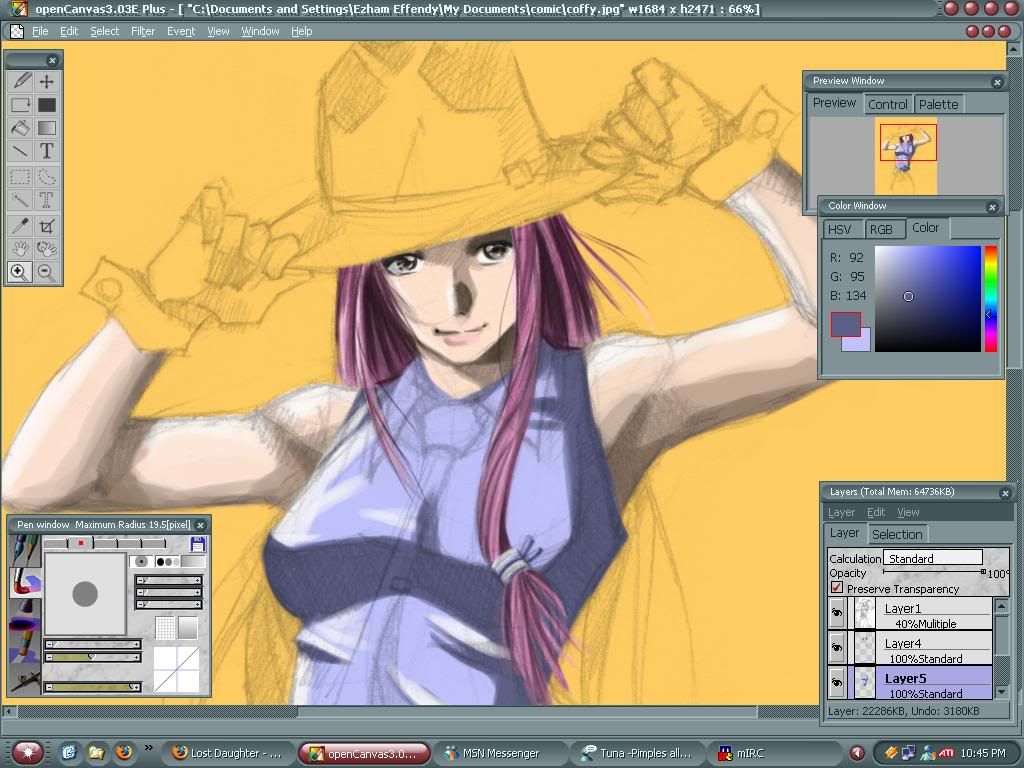The height and width of the screenshot is (768, 1024).
Task: Open the Layer menu in the Layers panel
Action: pos(841,512)
